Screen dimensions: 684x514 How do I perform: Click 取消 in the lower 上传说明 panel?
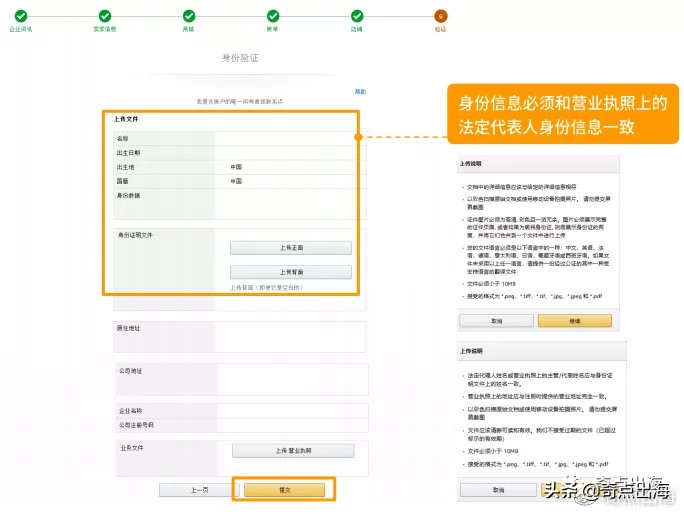498,490
